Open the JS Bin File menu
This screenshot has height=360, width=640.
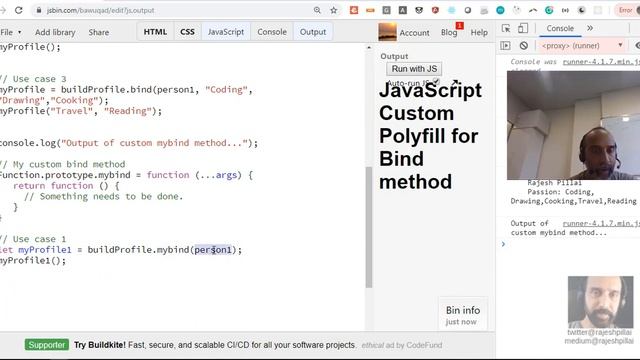coord(11,32)
